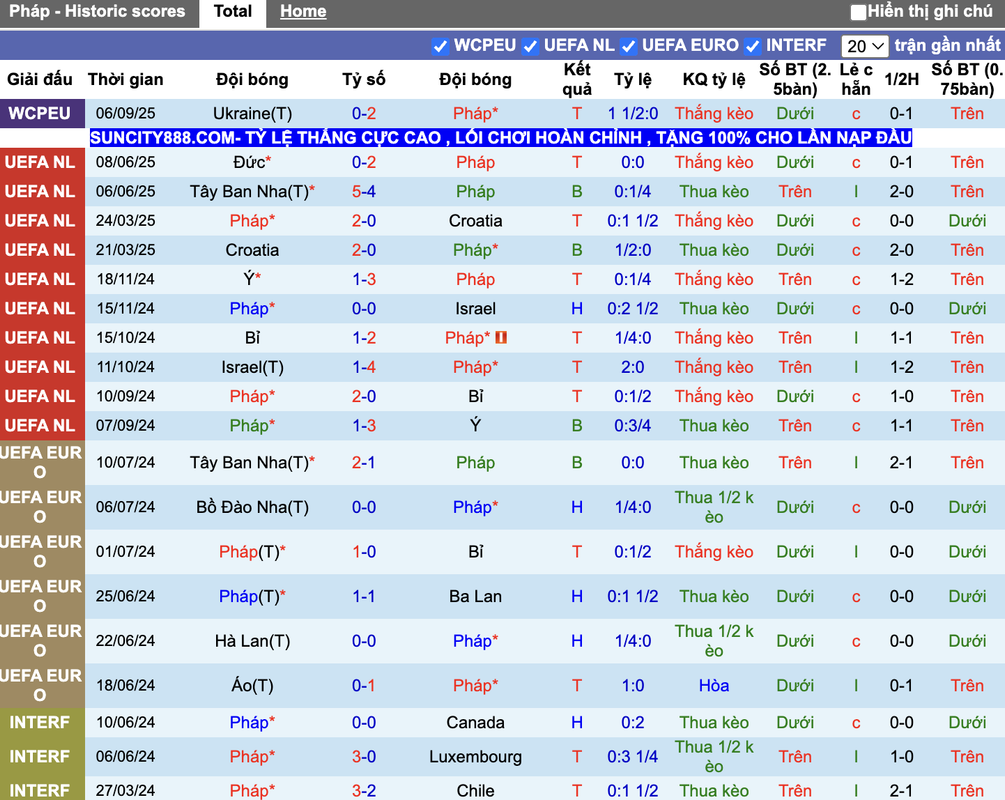Click the UEFA EURO label for 10/07/24
1005x800 pixels.
click(x=41, y=462)
